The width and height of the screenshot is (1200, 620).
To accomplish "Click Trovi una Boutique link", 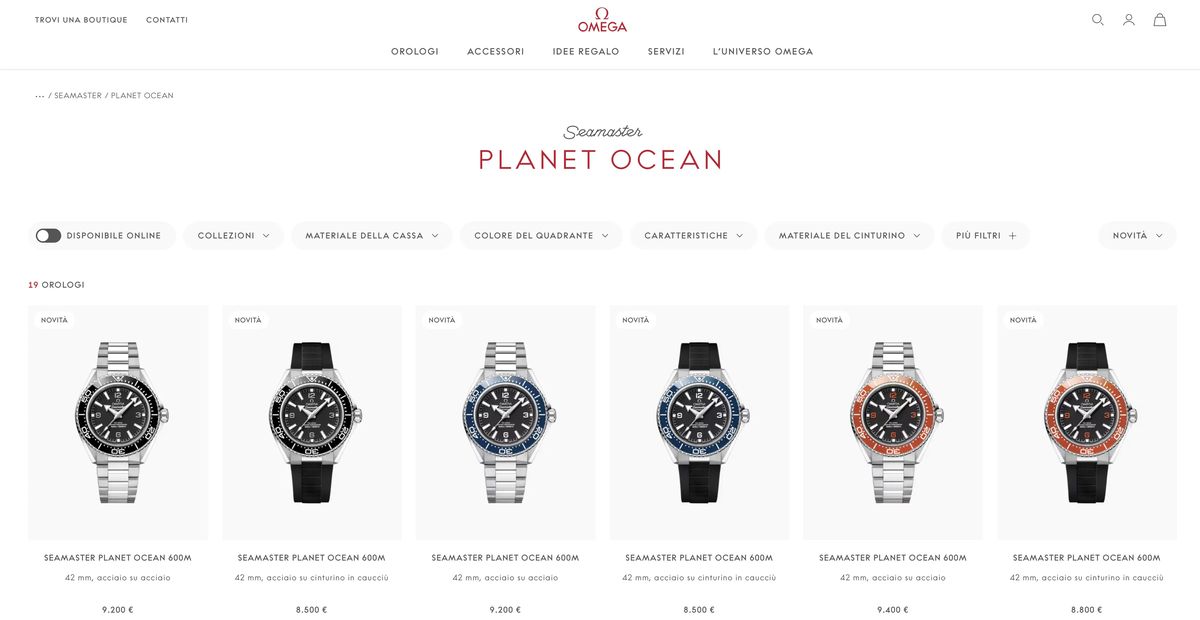I will (x=81, y=20).
